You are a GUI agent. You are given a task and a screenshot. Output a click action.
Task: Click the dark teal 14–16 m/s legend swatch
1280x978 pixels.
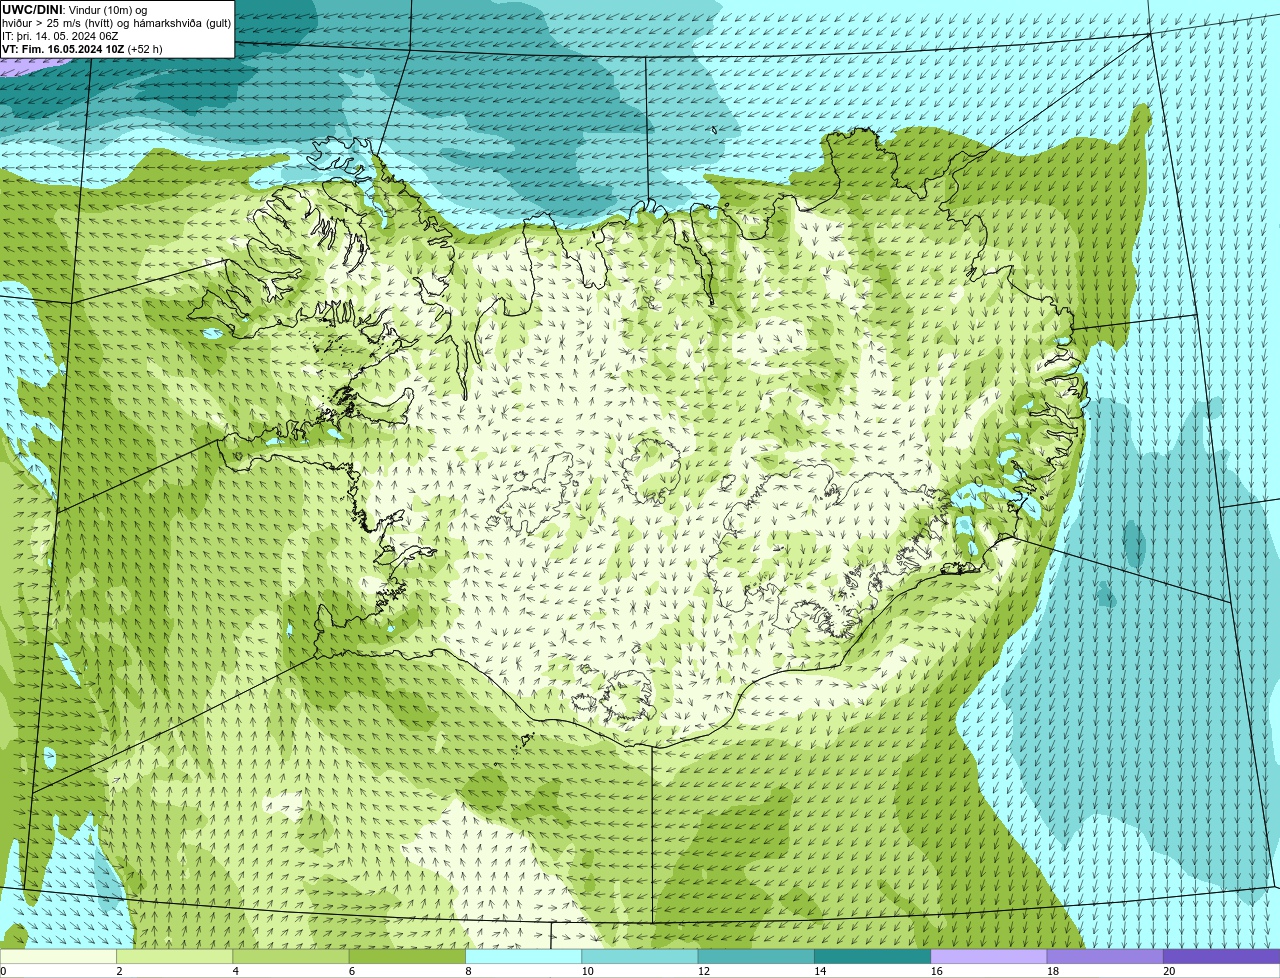(x=872, y=956)
